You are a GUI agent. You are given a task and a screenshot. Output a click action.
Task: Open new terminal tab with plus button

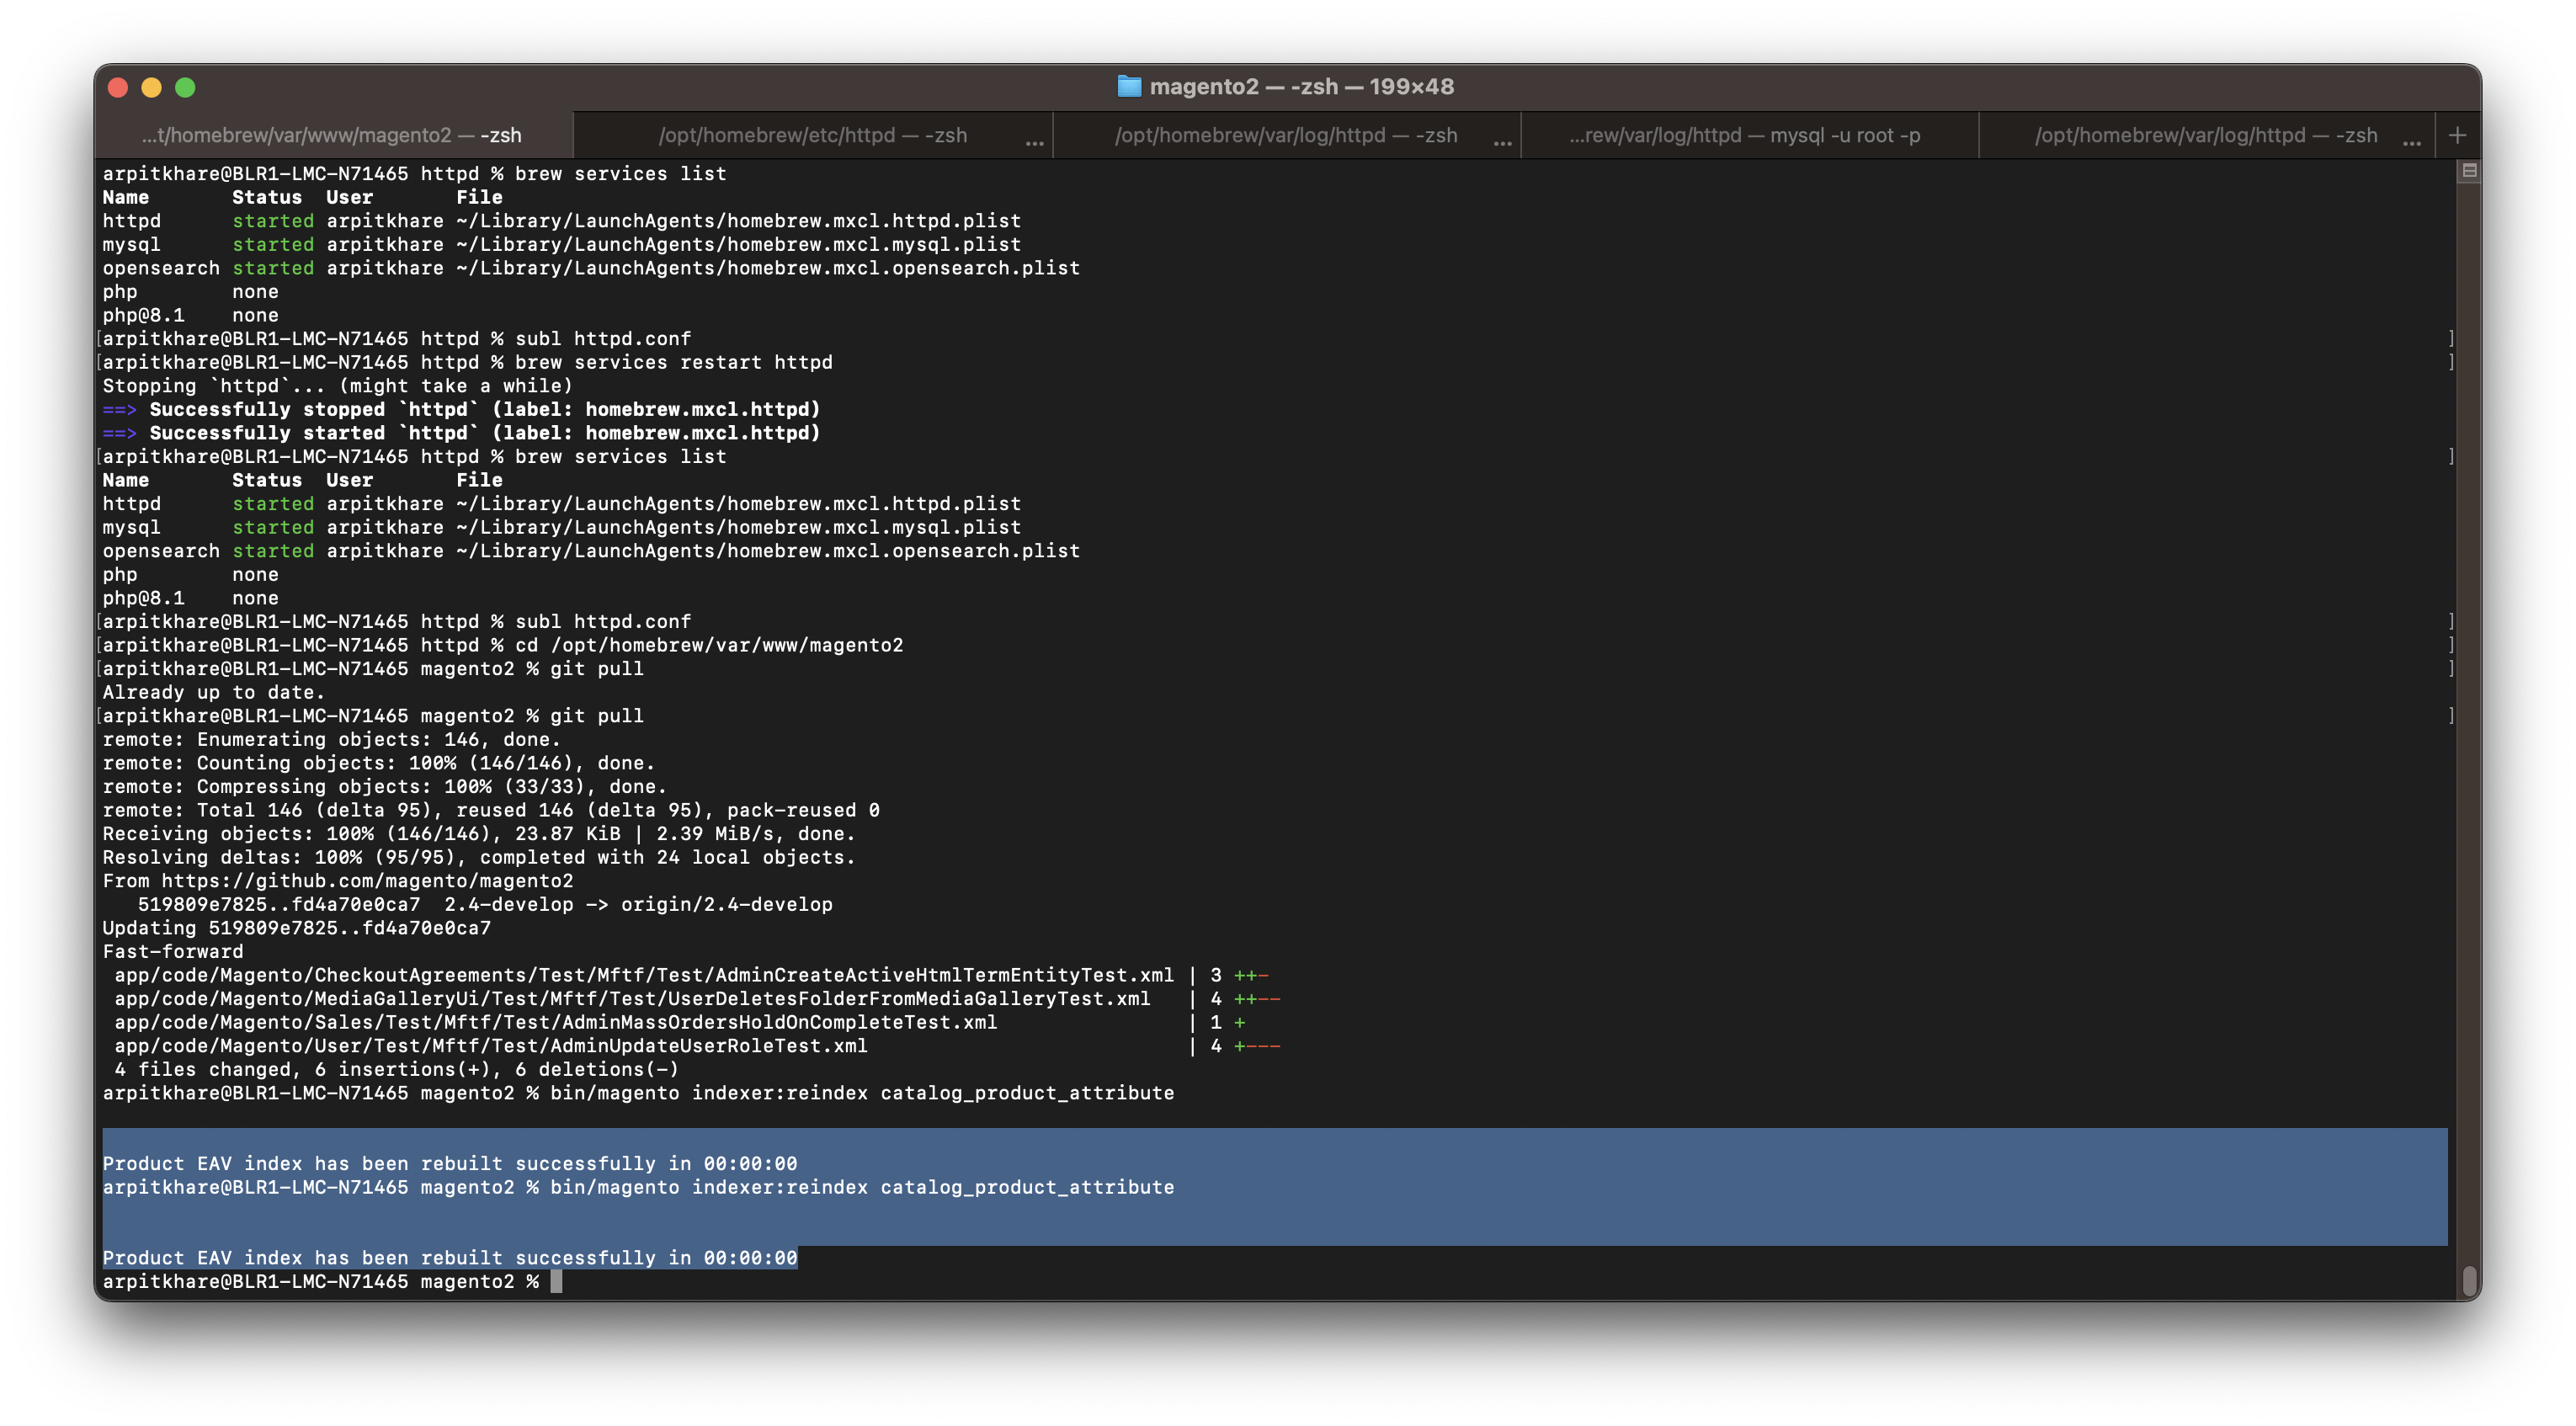pyautogui.click(x=2458, y=134)
